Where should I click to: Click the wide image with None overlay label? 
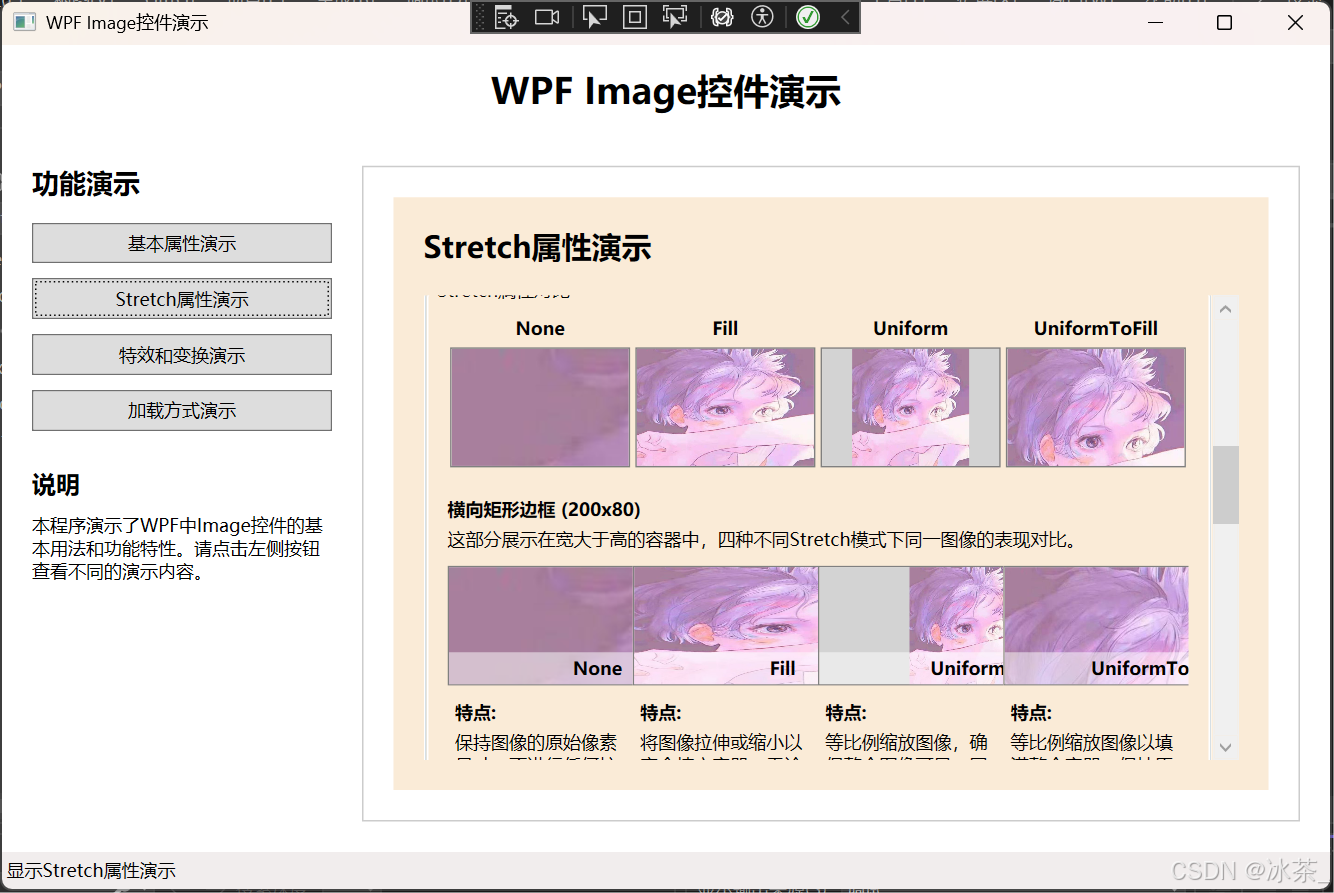(x=541, y=625)
